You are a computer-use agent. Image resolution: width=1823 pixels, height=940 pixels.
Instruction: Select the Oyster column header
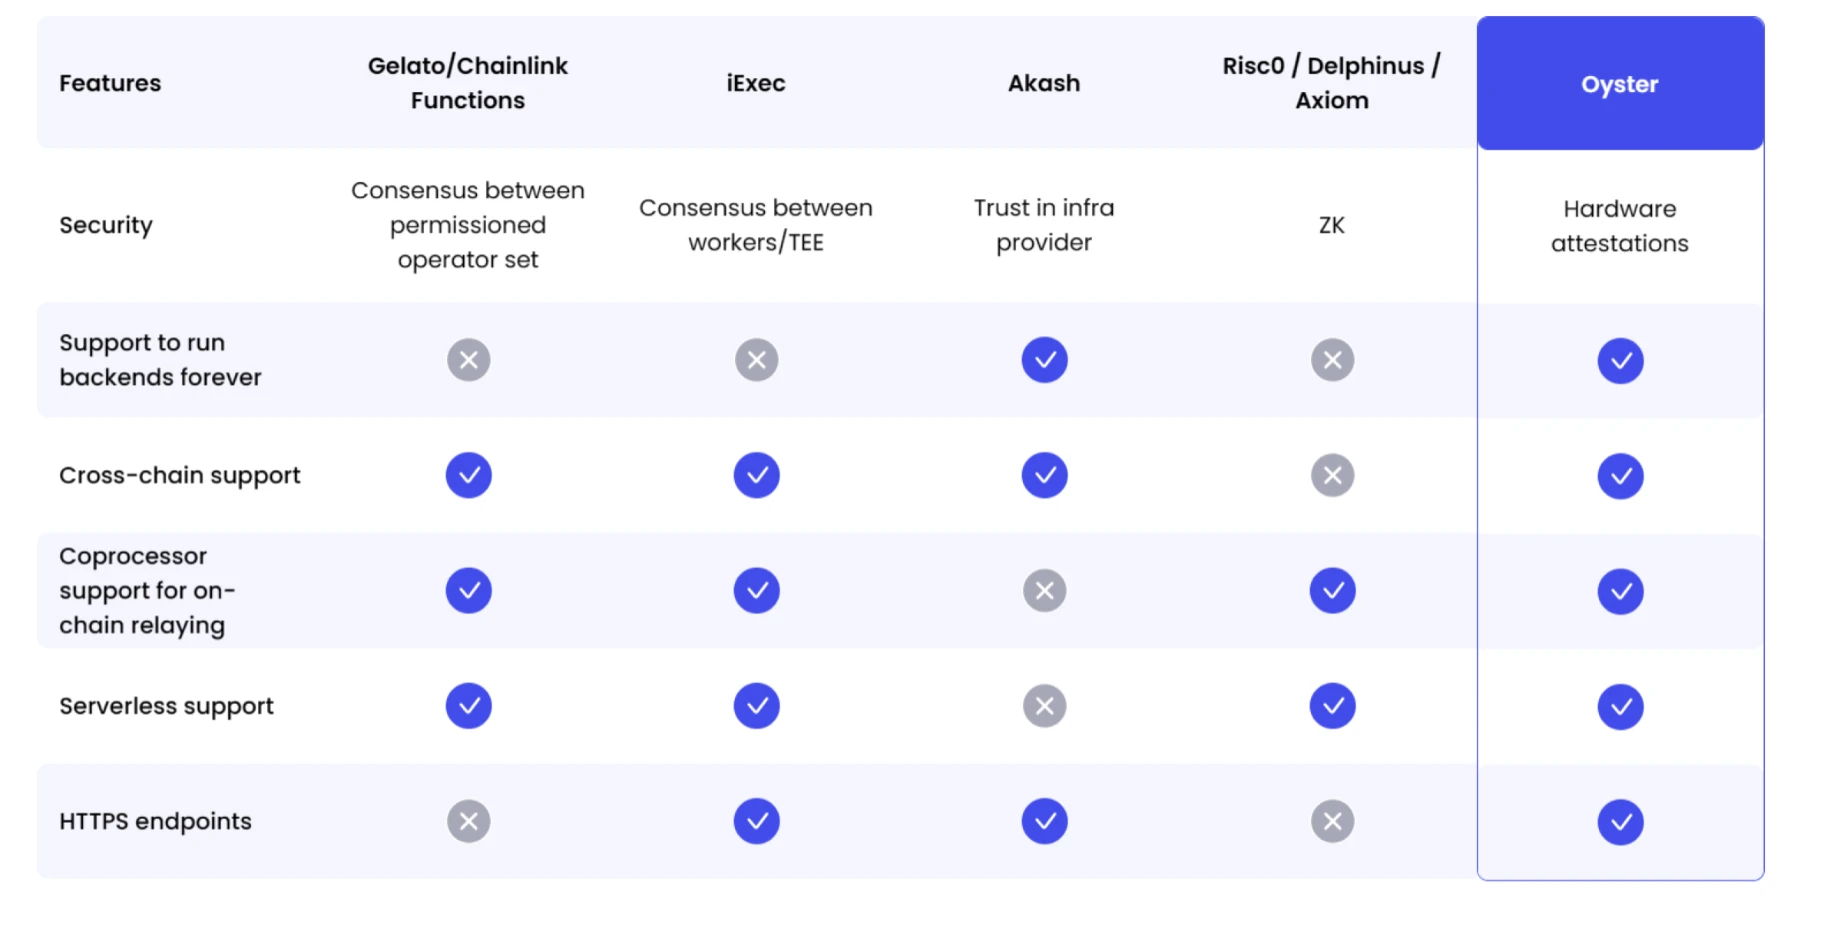pyautogui.click(x=1619, y=84)
